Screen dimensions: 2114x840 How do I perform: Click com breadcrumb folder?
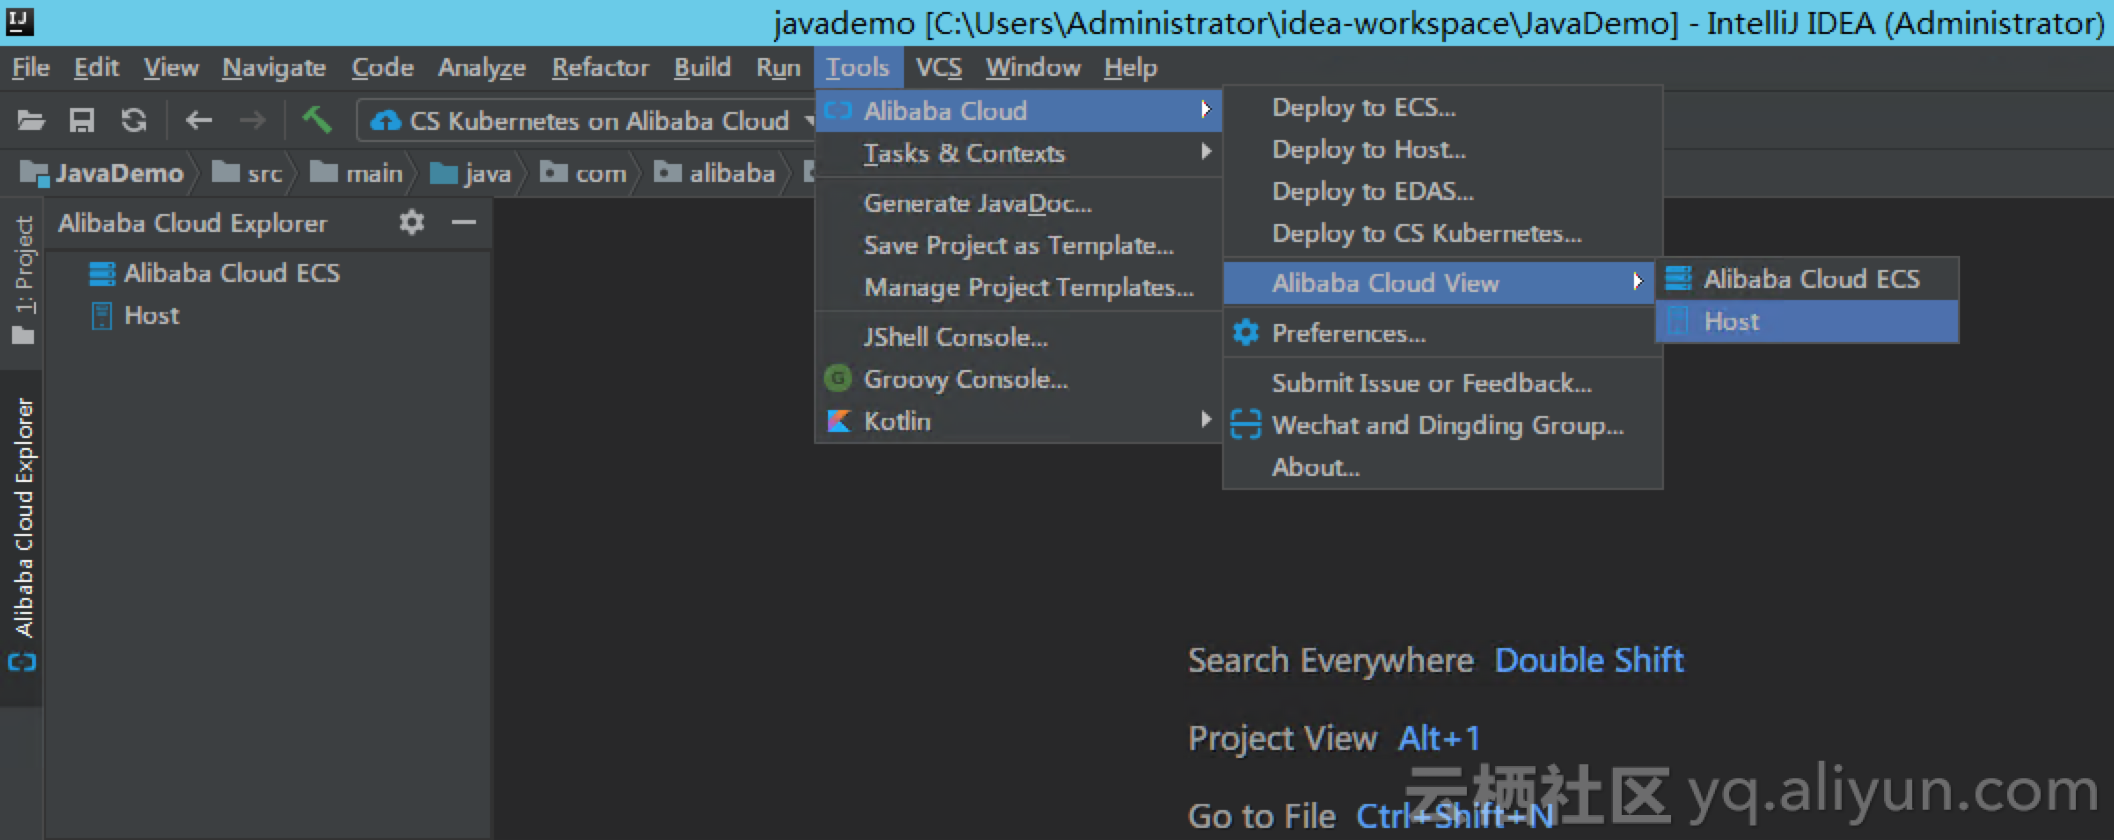coord(584,174)
